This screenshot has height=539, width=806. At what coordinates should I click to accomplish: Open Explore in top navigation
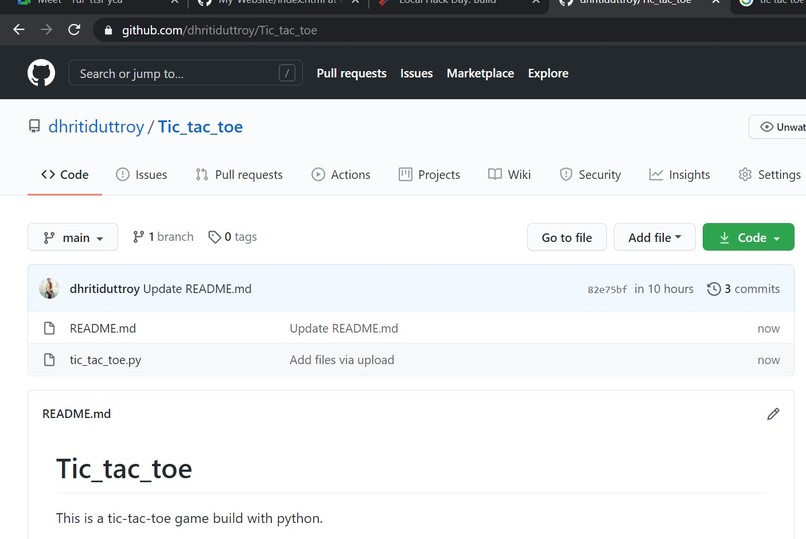pyautogui.click(x=548, y=73)
